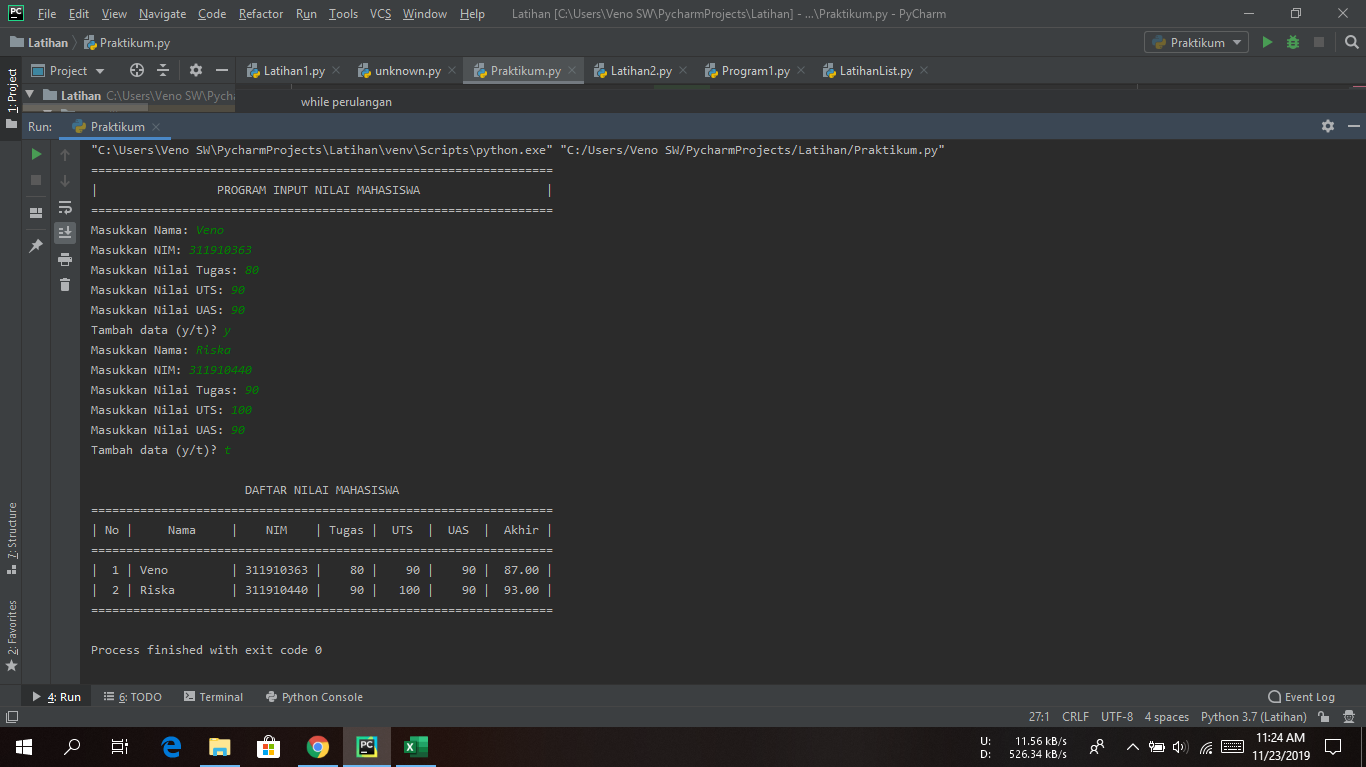Run Praktikum from the main toolbar
This screenshot has width=1366, height=767.
pyautogui.click(x=1267, y=42)
